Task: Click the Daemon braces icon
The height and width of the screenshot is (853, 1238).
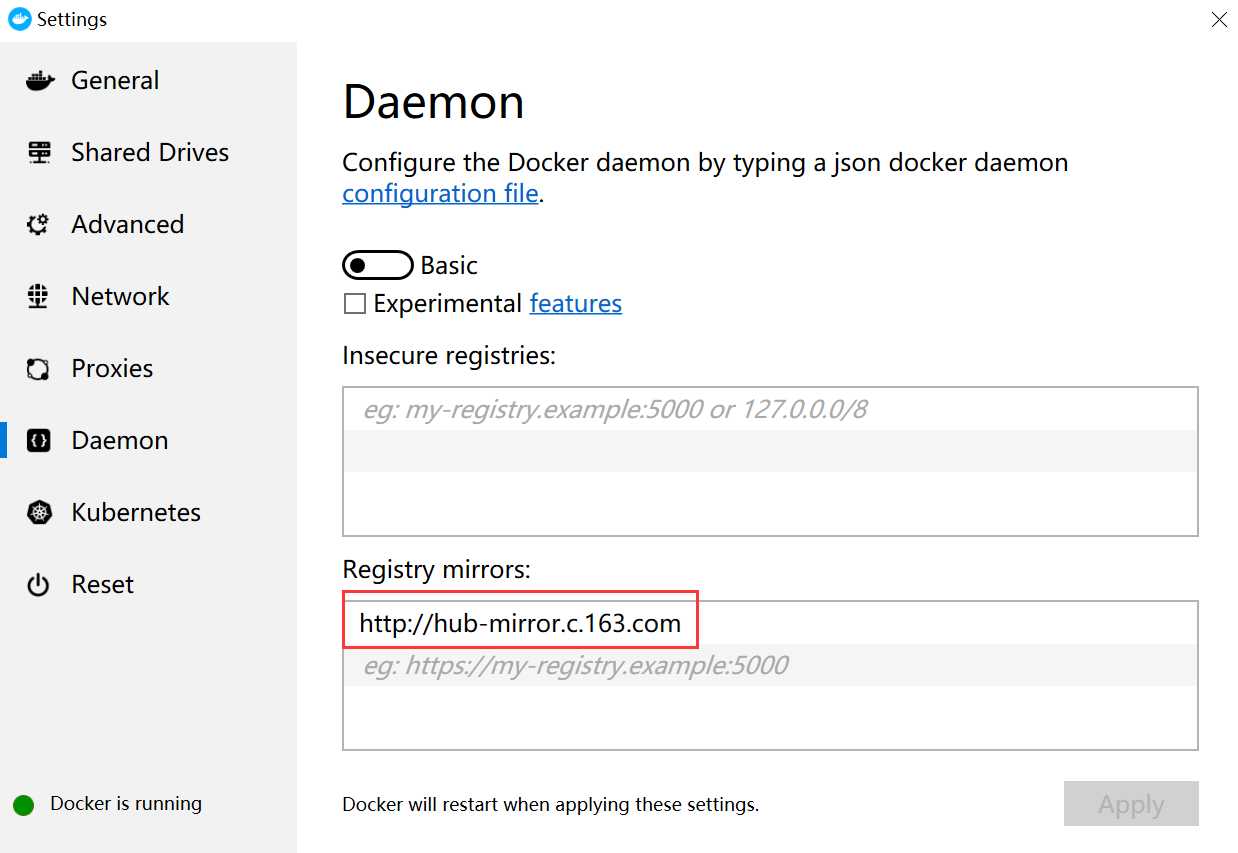Action: (x=38, y=441)
